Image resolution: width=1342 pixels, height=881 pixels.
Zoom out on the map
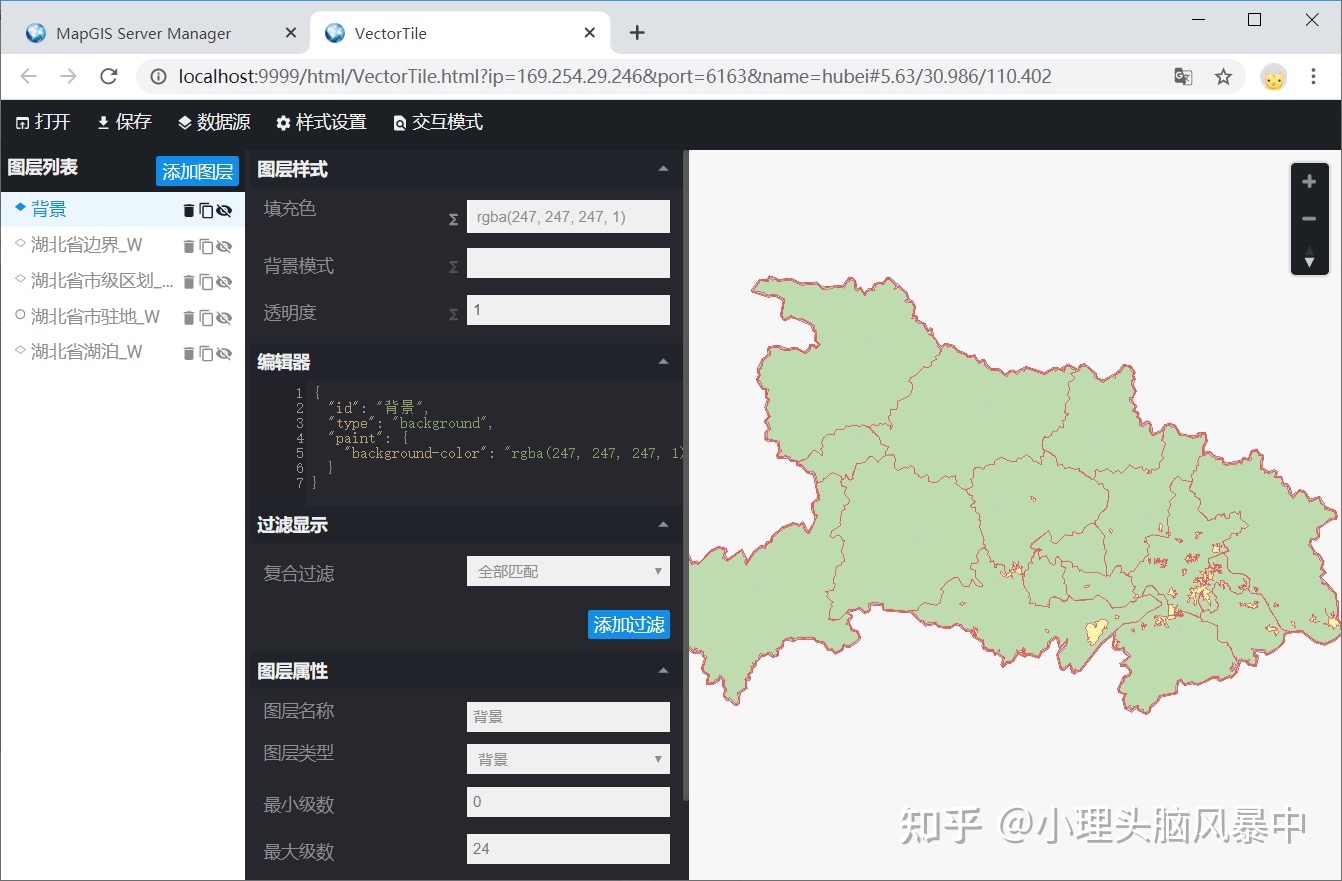pos(1309,219)
